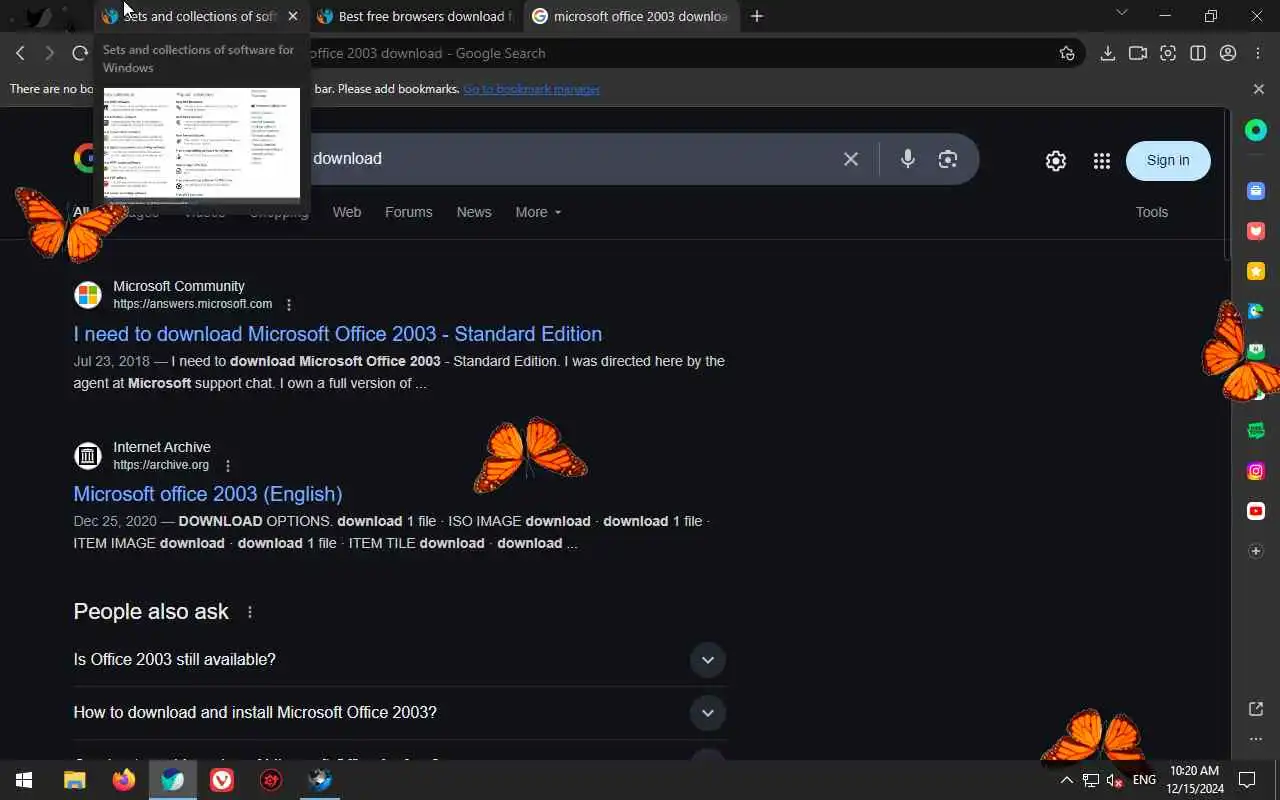This screenshot has width=1280, height=800.
Task: Open Instagram in the sidebar
Action: coord(1256,471)
